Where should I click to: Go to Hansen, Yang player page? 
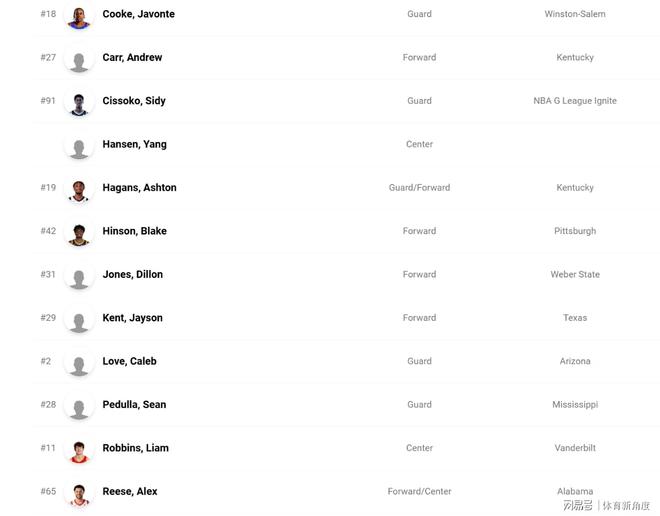134,144
